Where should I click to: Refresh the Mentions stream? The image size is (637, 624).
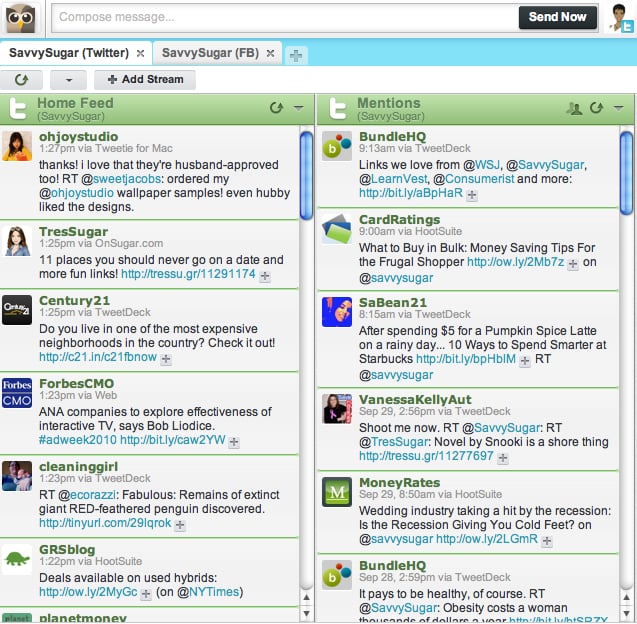pos(596,108)
